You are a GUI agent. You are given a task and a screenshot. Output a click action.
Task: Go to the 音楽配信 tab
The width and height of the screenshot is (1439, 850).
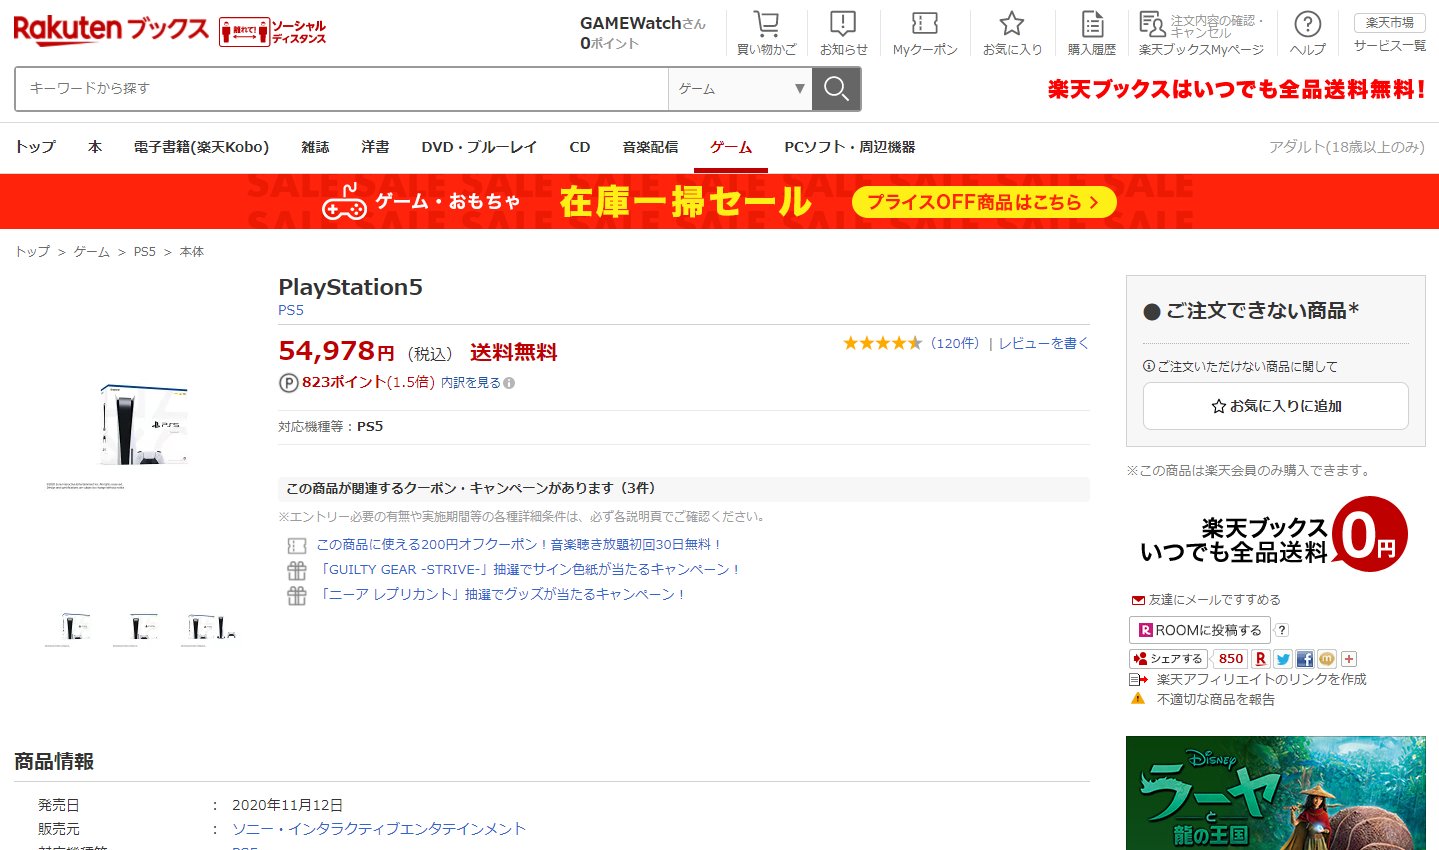[x=650, y=147]
